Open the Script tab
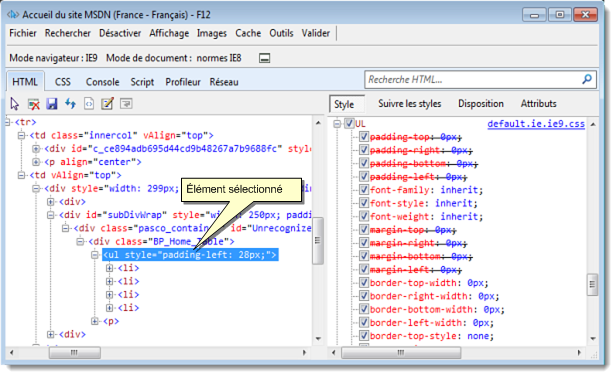616x377 pixels. pyautogui.click(x=142, y=82)
